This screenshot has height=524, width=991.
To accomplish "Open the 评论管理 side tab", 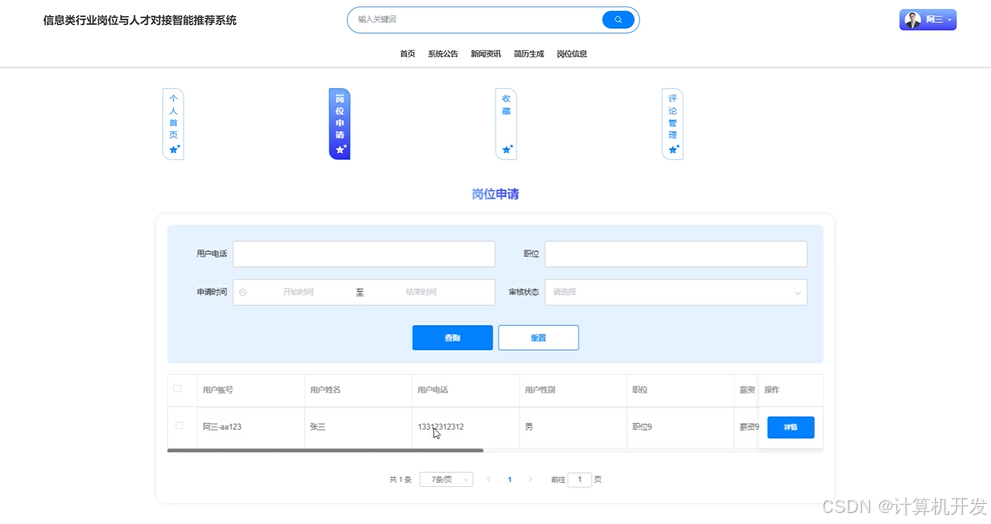I will [x=672, y=124].
